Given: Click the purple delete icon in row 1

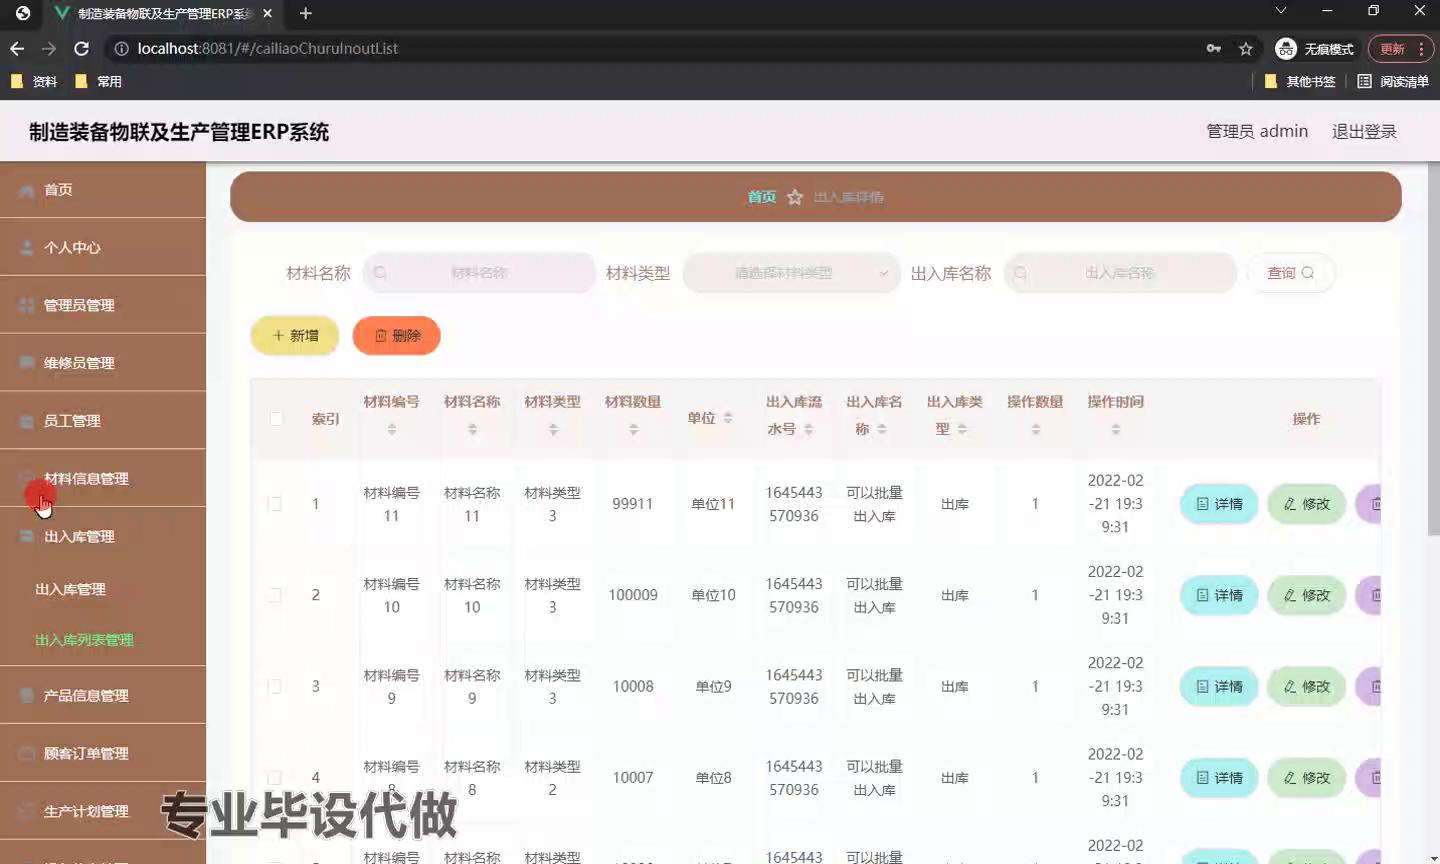Looking at the screenshot, I should (1372, 504).
